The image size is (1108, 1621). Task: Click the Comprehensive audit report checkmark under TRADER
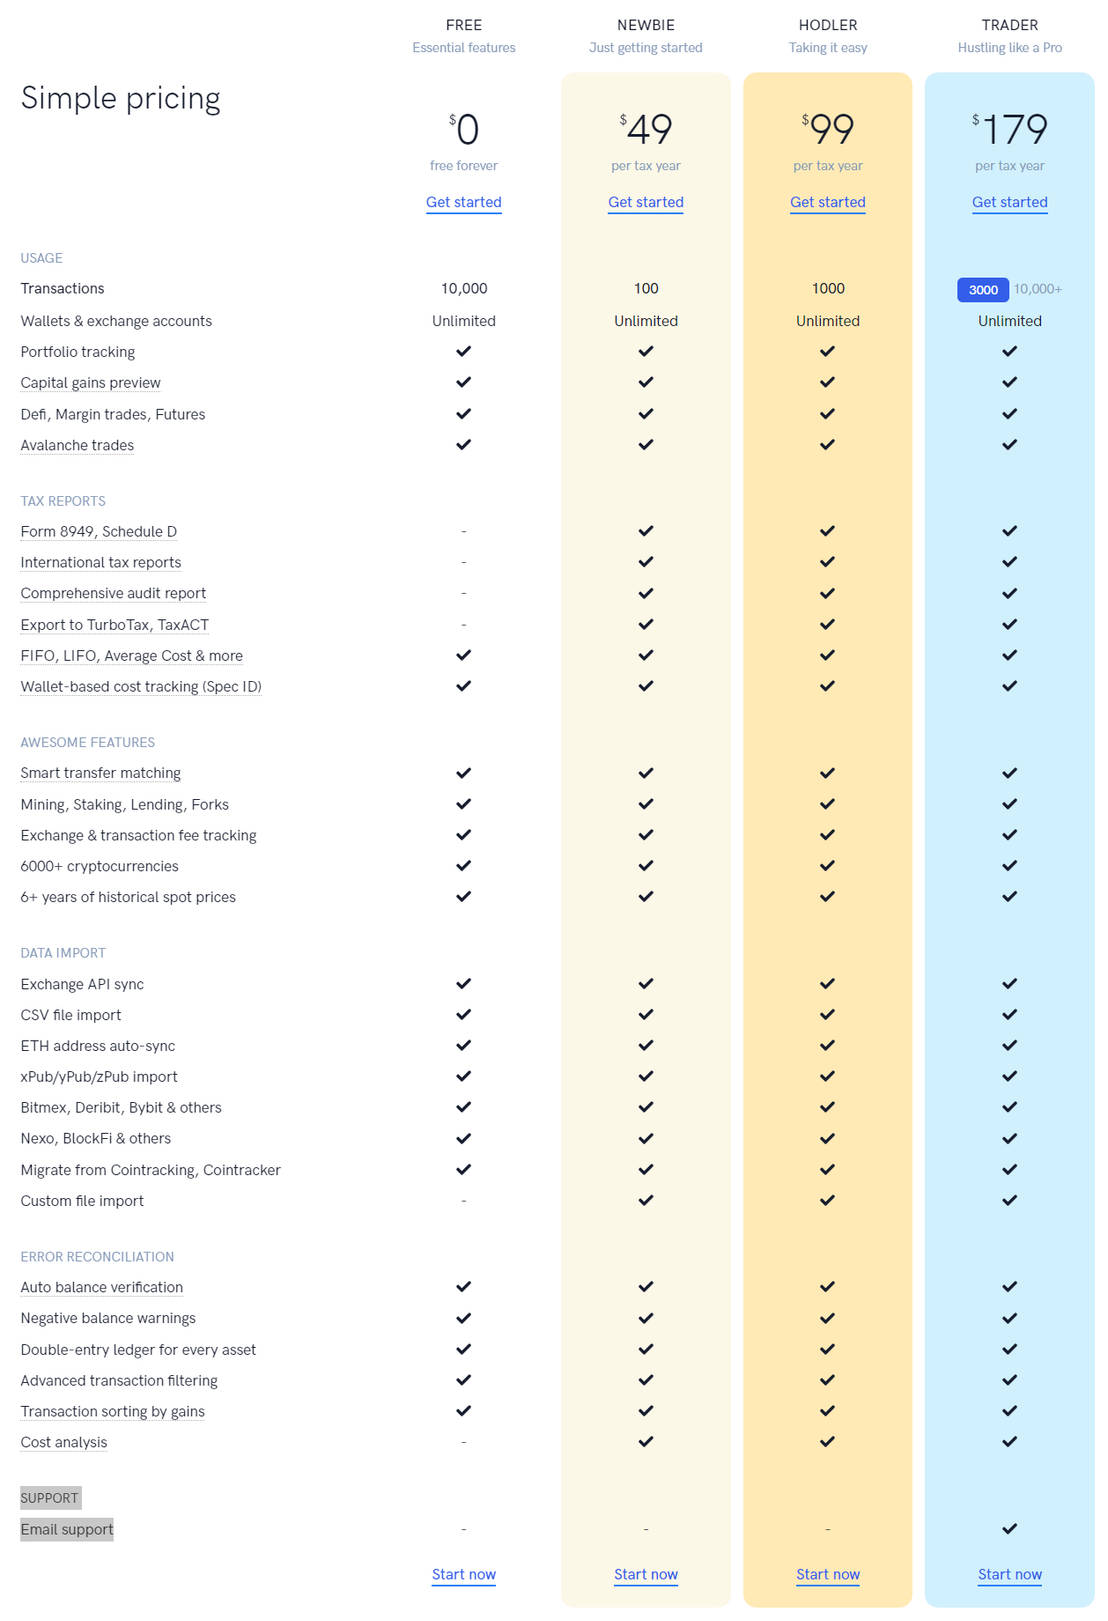click(x=1010, y=592)
